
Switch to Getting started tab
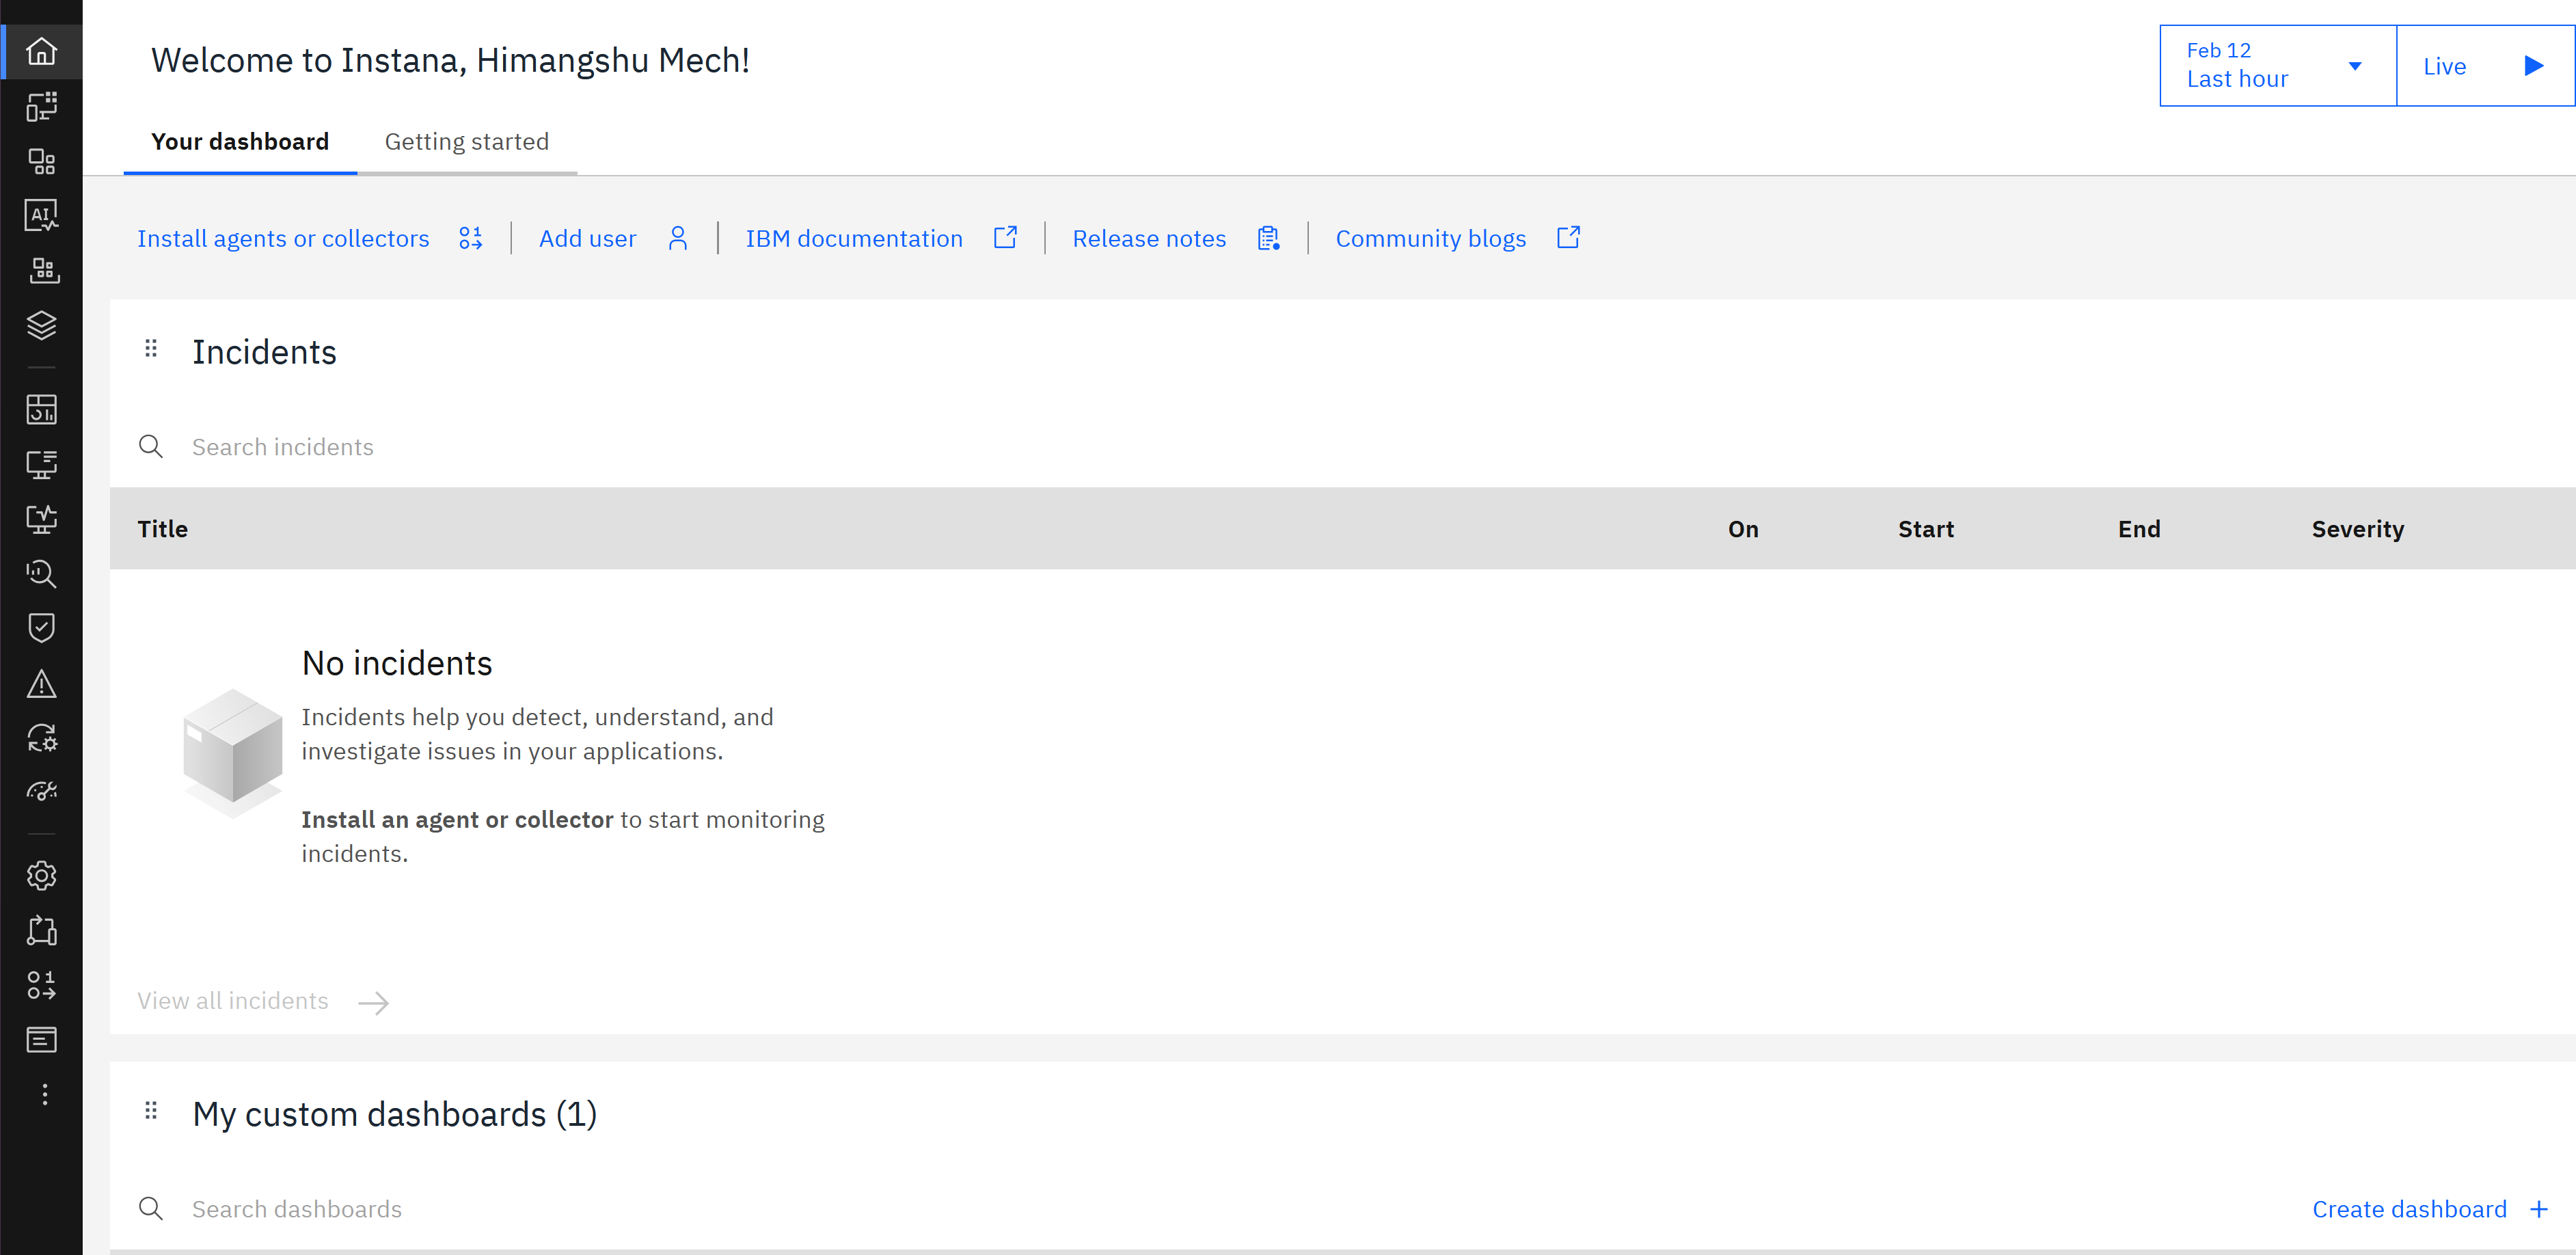tap(467, 142)
